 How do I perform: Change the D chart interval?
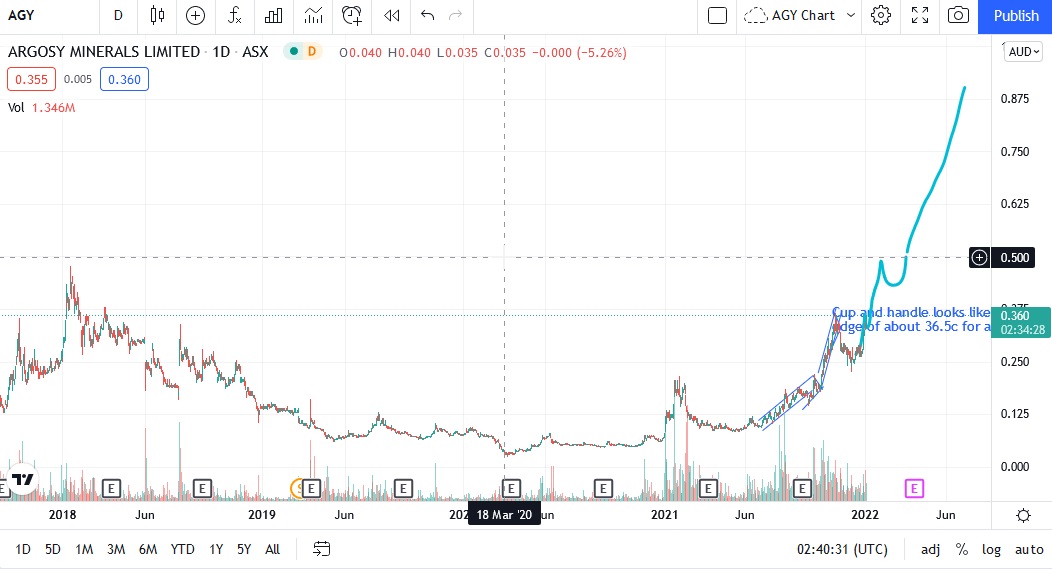click(x=118, y=15)
